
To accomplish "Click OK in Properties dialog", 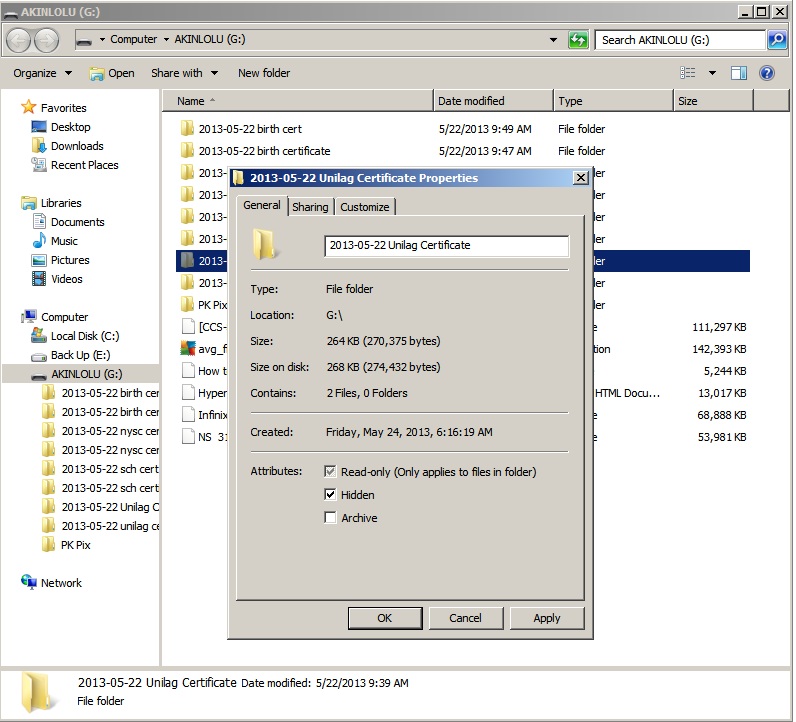I will (x=385, y=618).
